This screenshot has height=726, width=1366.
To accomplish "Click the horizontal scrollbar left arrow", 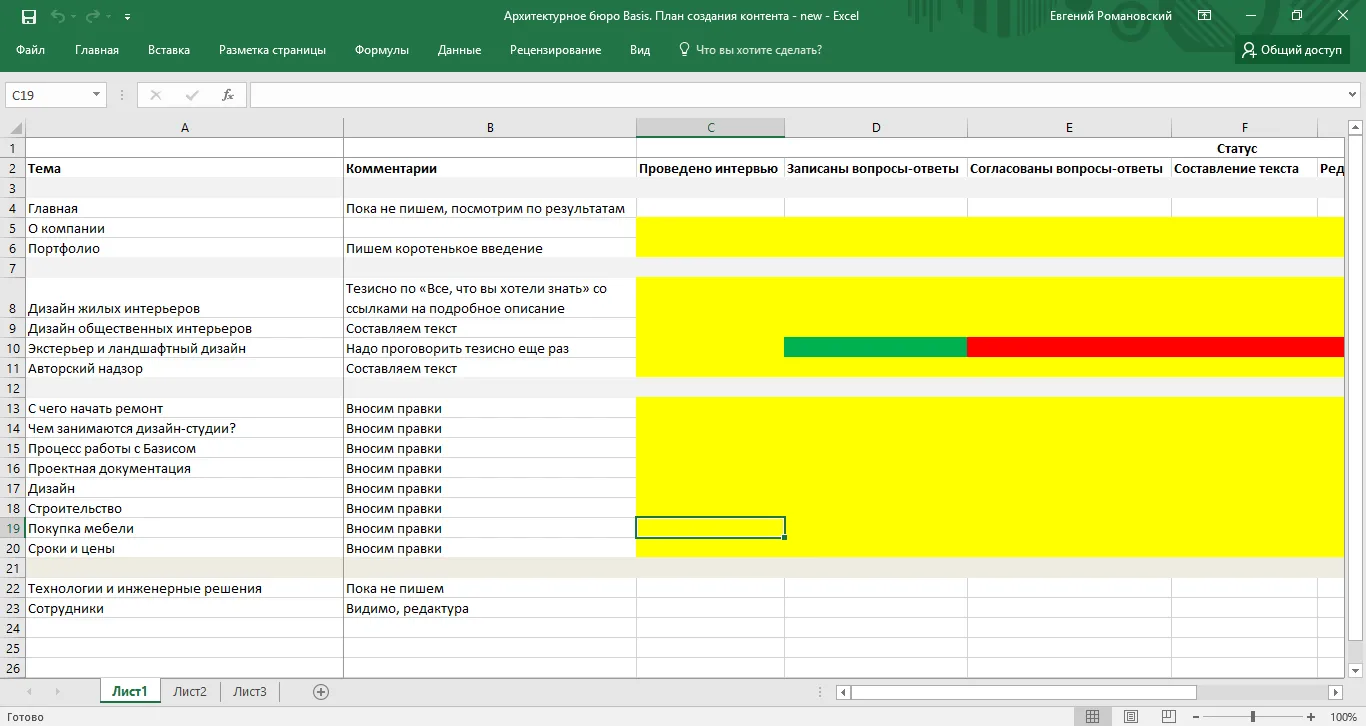I will (843, 692).
